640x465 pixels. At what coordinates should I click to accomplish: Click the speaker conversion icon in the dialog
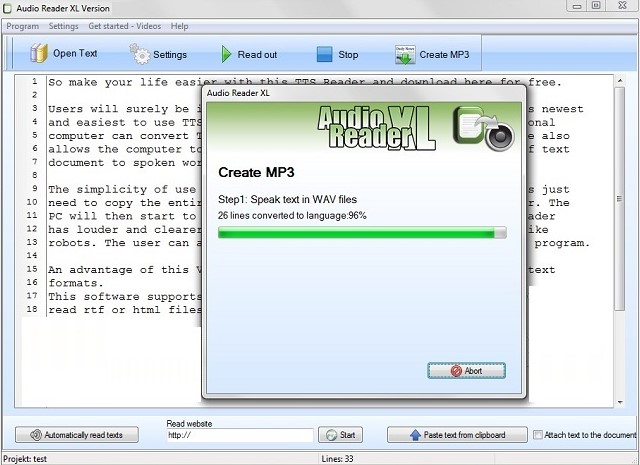click(x=484, y=128)
